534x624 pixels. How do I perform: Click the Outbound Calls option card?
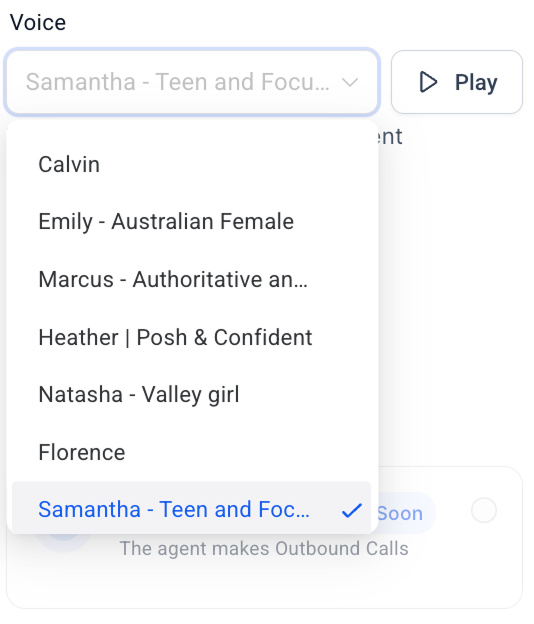coord(264,537)
